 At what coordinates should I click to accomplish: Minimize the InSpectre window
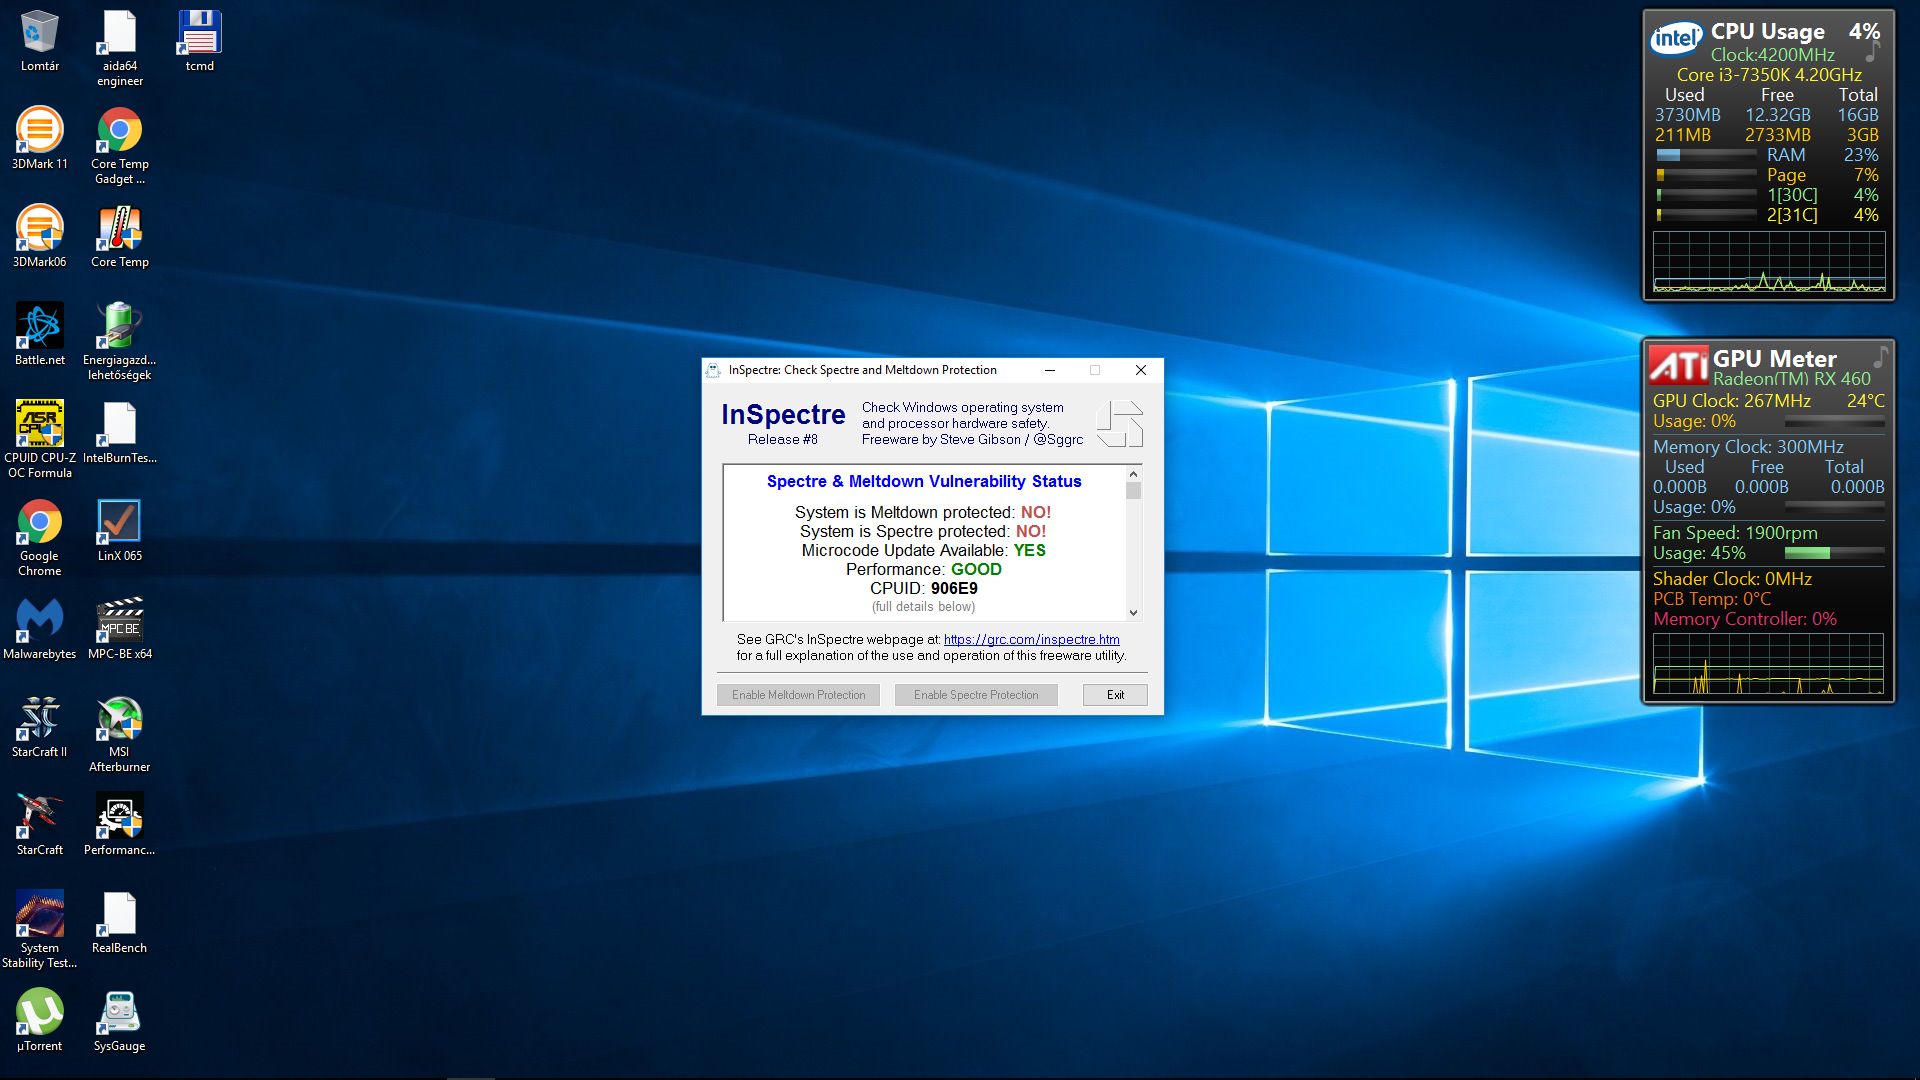point(1050,370)
